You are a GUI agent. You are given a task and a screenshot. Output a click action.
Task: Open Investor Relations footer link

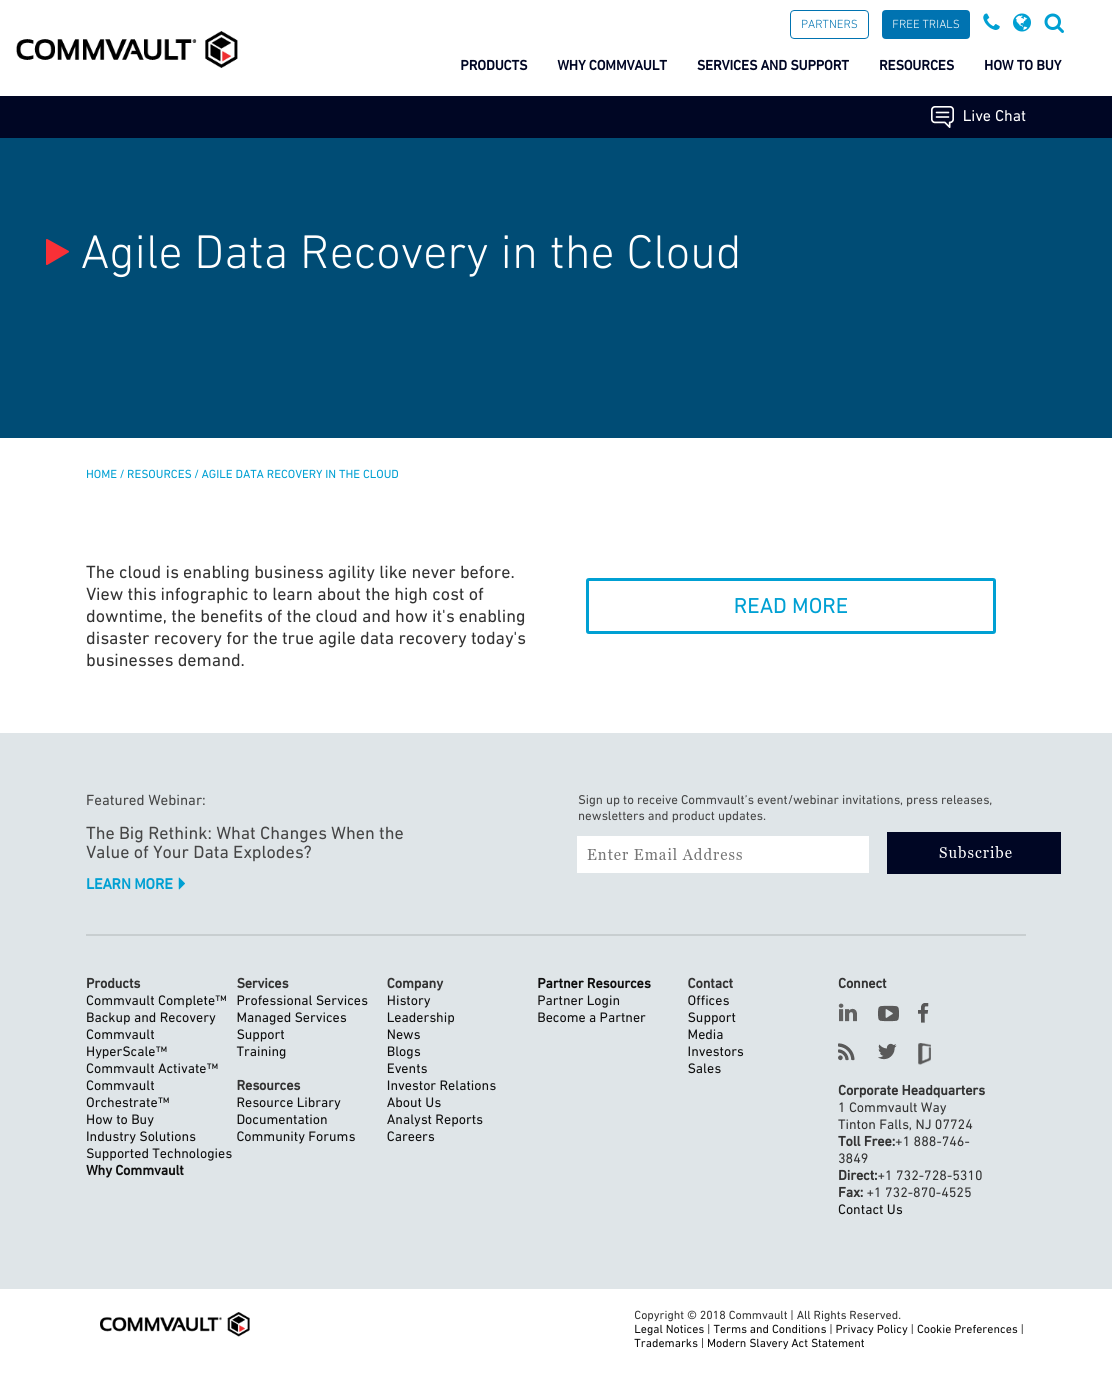tap(441, 1086)
